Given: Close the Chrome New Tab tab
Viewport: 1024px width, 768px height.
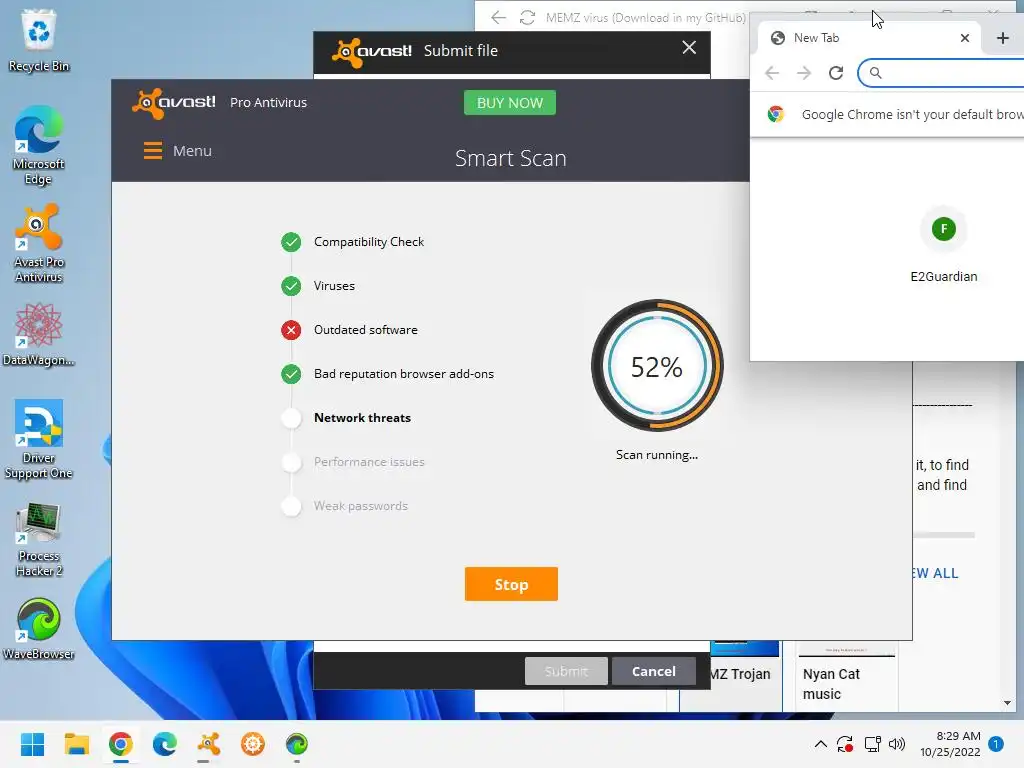Looking at the screenshot, I should click(x=965, y=38).
